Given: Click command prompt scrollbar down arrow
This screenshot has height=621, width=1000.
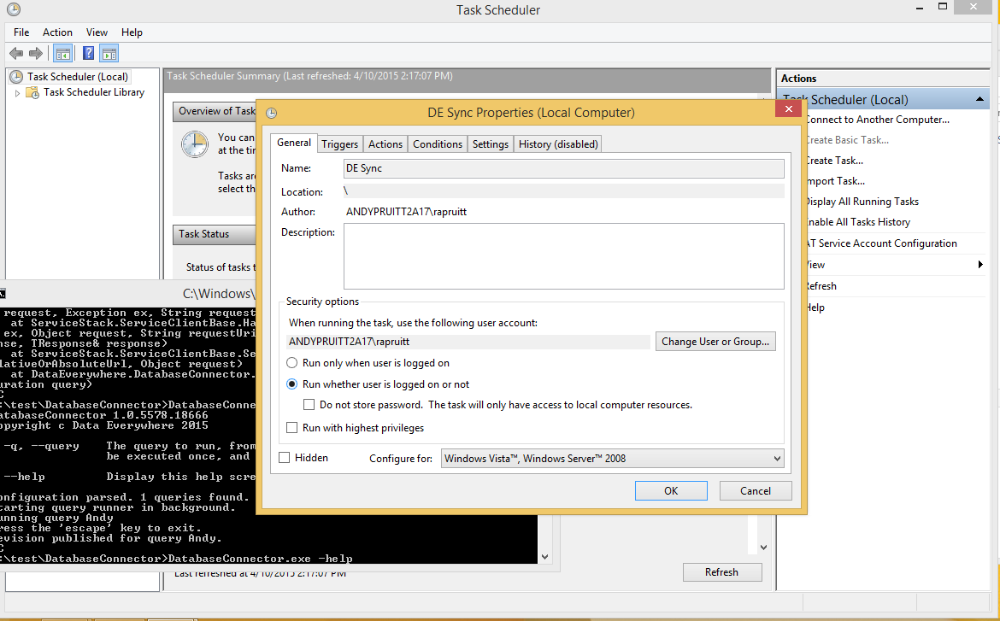Looking at the screenshot, I should [x=545, y=557].
